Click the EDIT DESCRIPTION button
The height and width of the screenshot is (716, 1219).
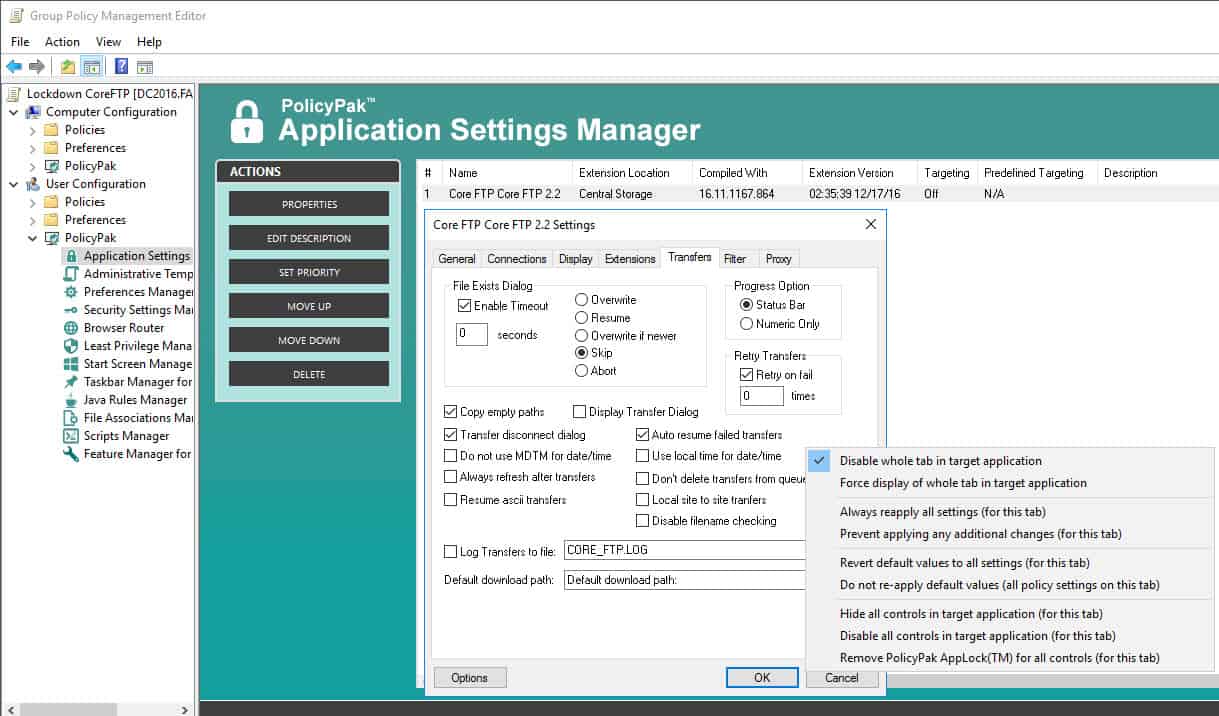coord(309,238)
